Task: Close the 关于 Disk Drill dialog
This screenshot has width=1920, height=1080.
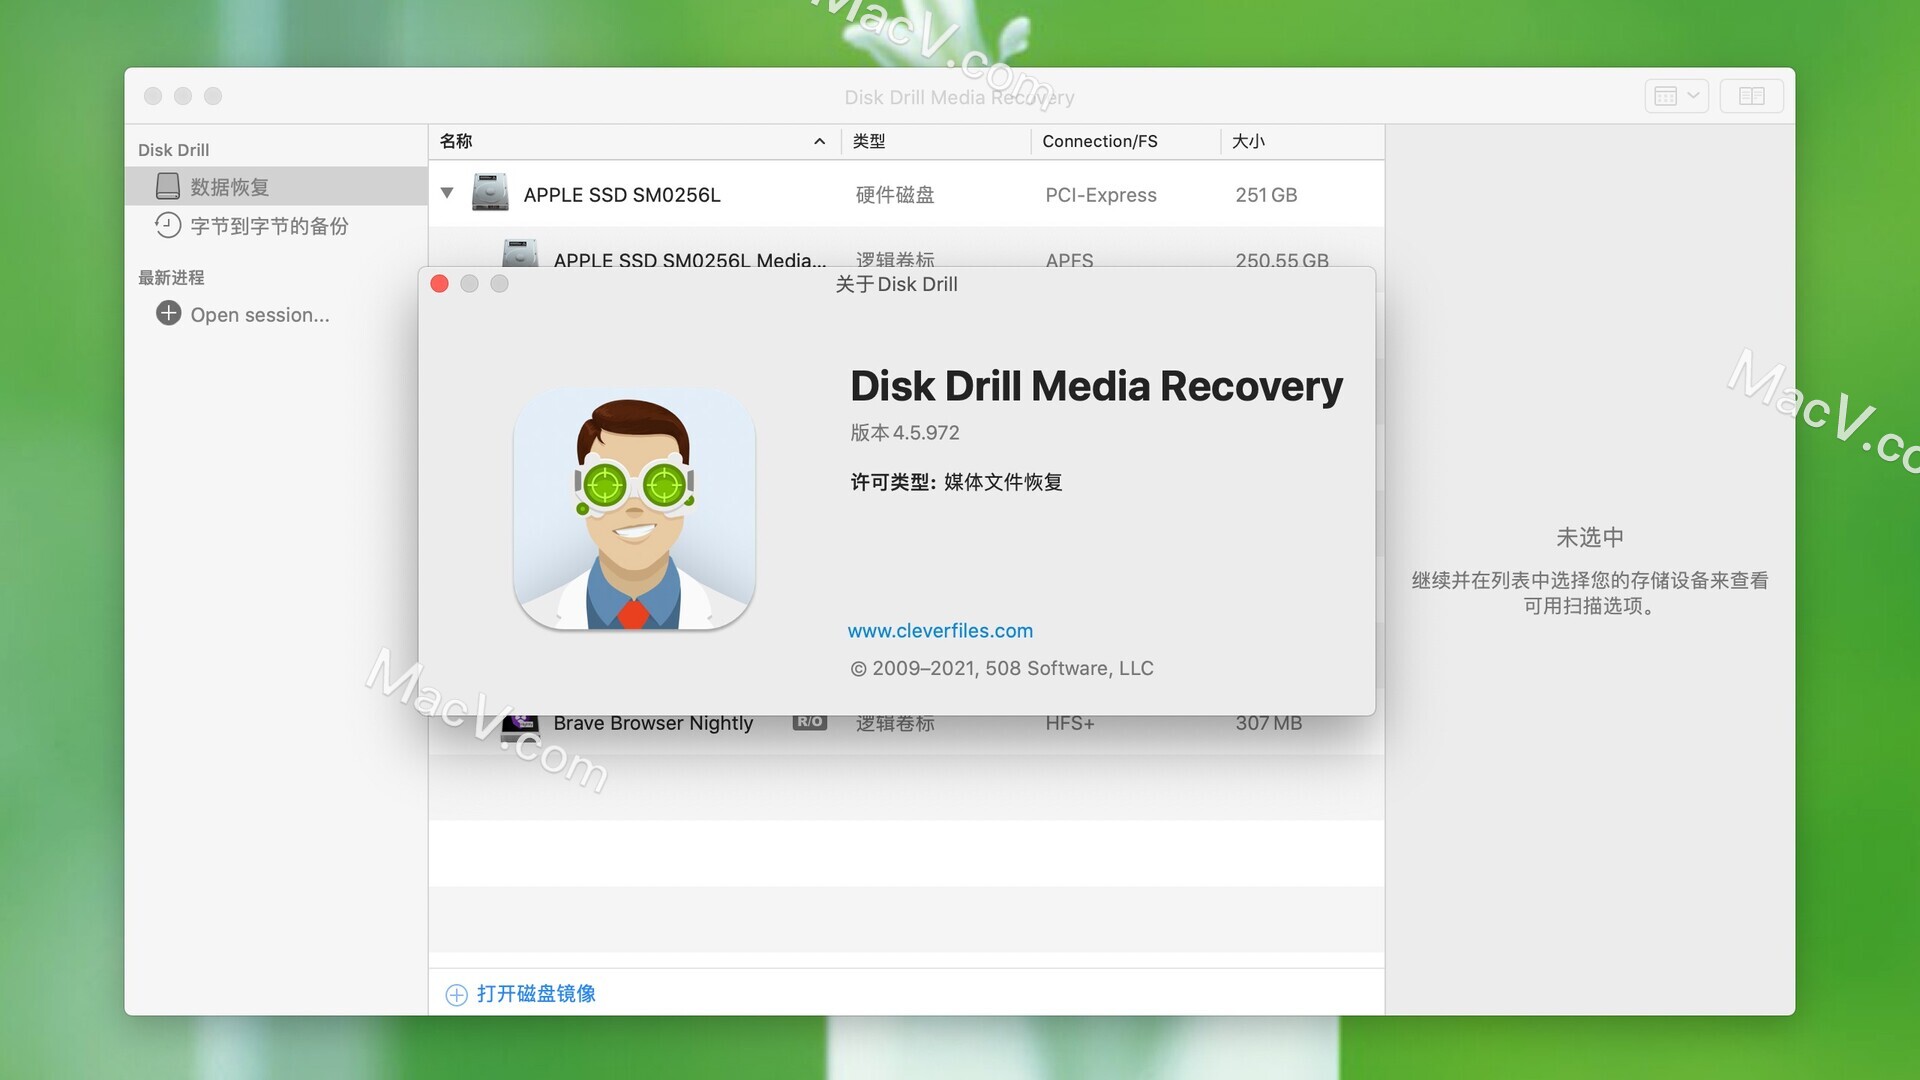Action: (x=439, y=284)
